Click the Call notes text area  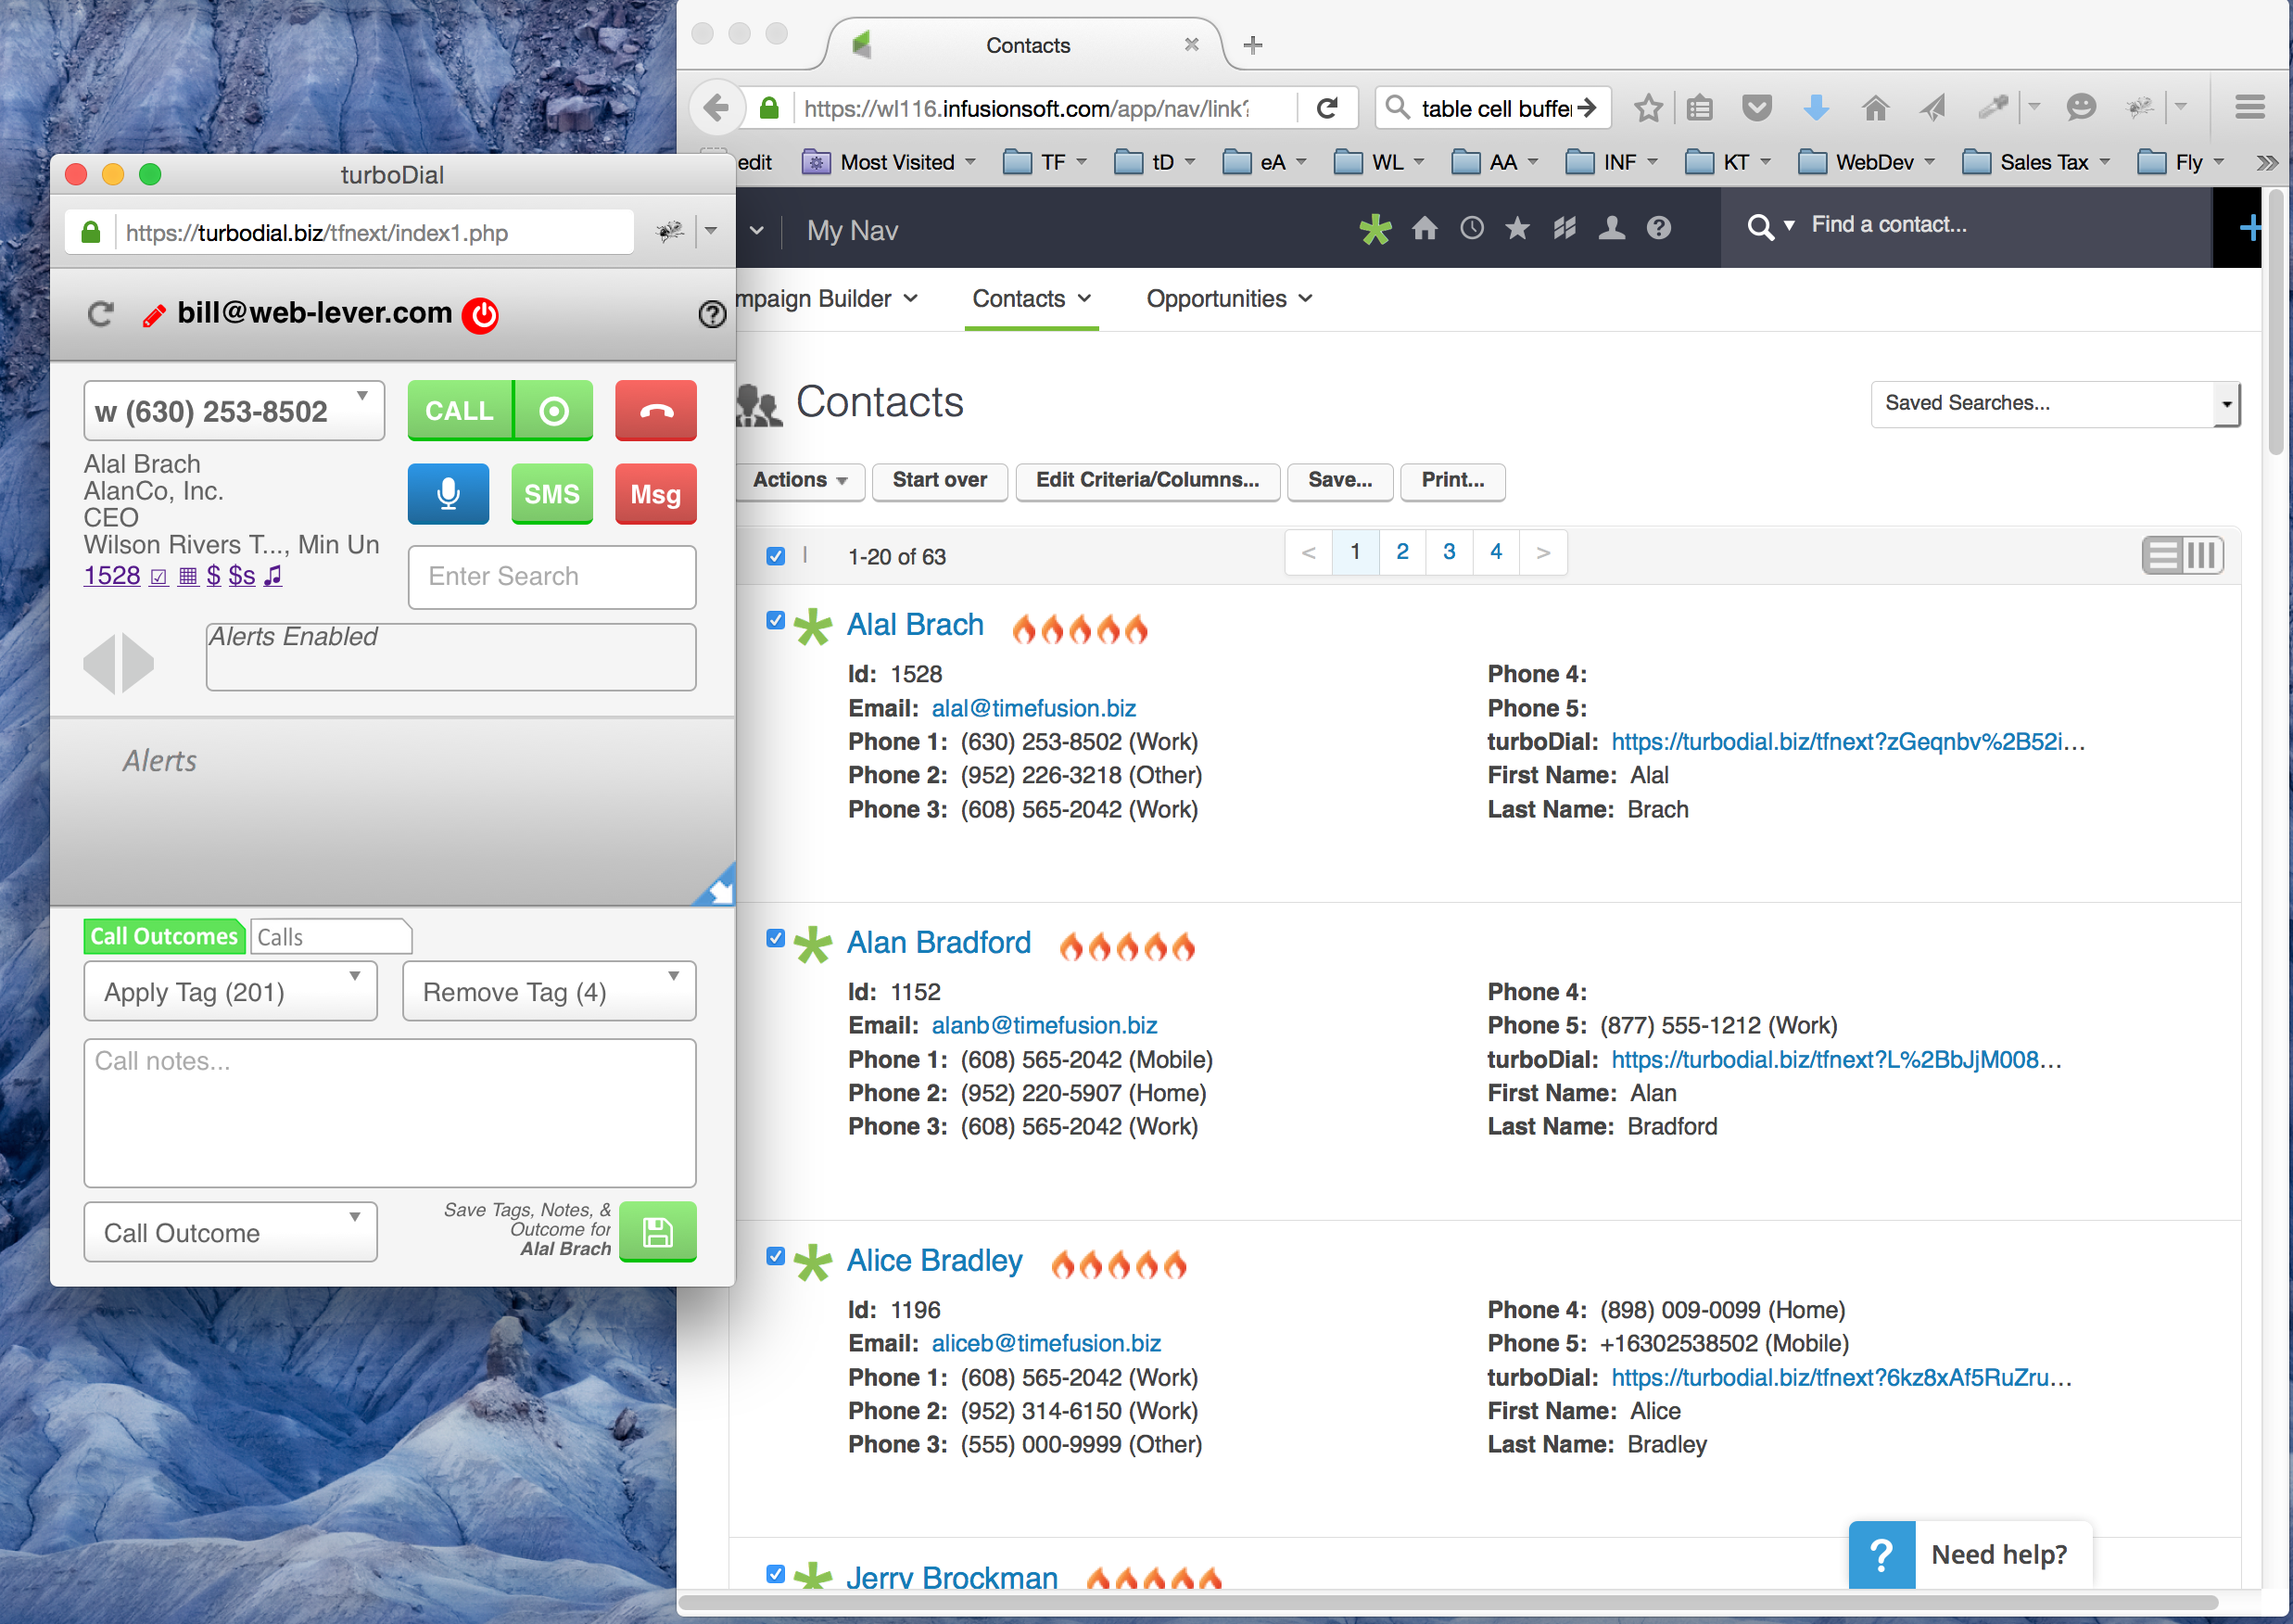coord(390,1112)
